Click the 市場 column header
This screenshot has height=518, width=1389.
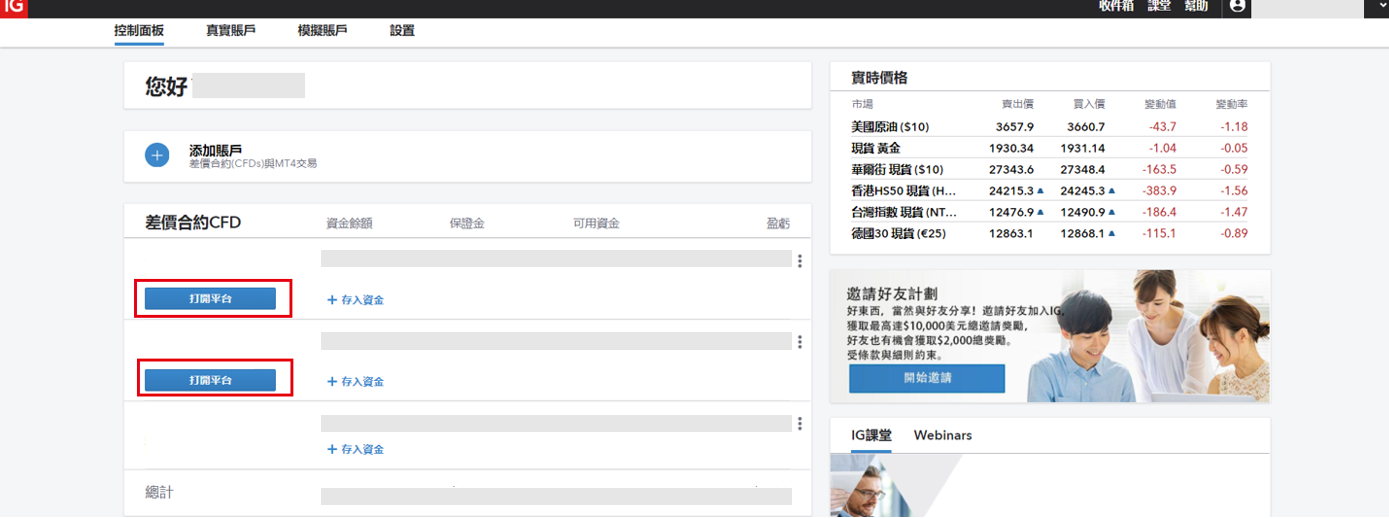click(862, 104)
